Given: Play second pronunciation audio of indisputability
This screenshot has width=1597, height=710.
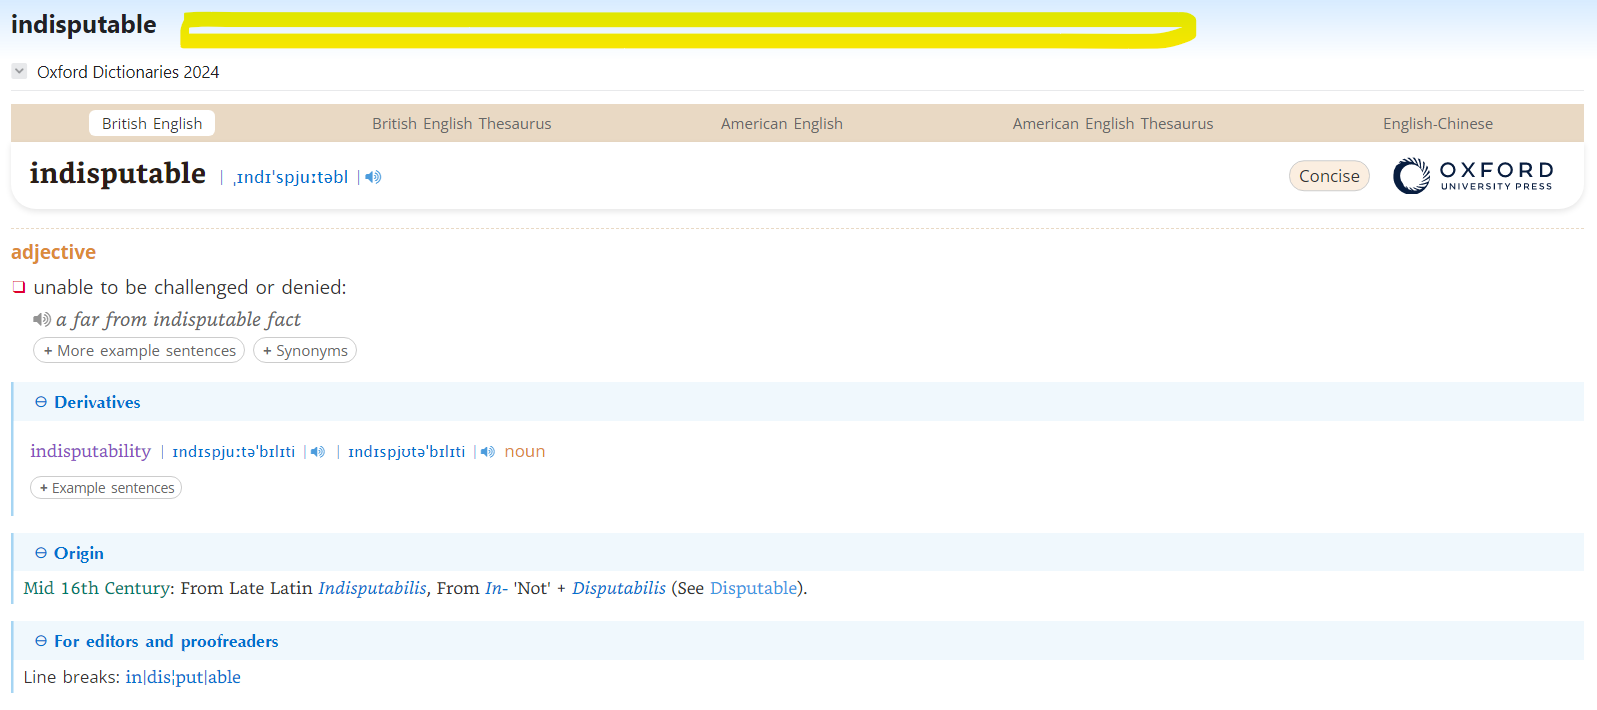Looking at the screenshot, I should pyautogui.click(x=488, y=452).
